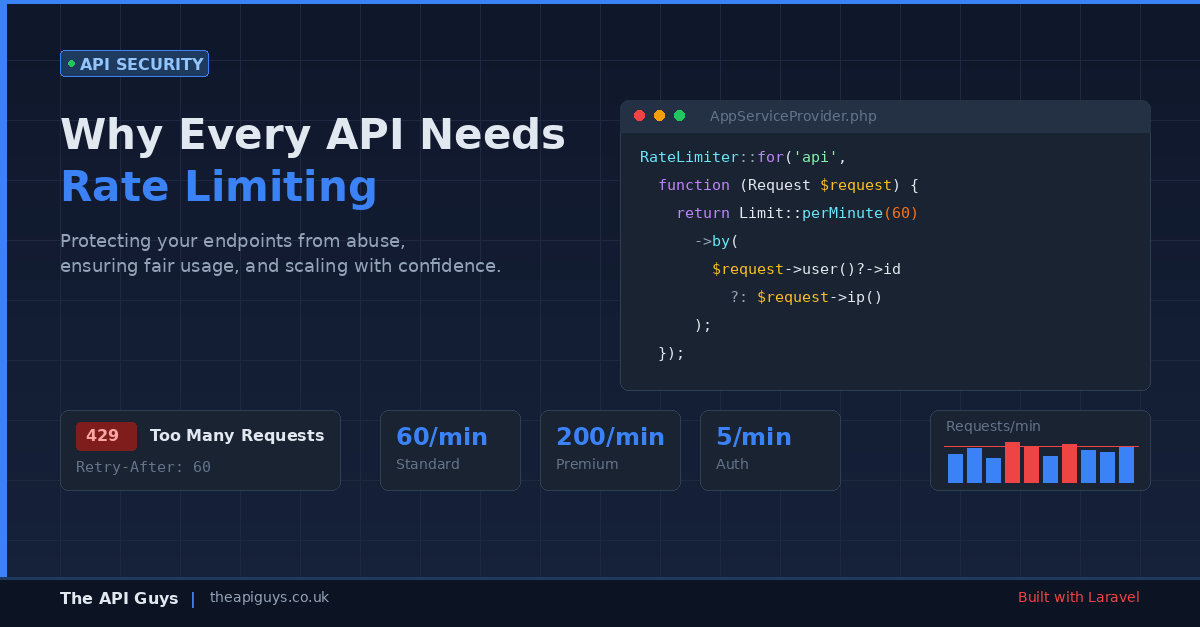Viewport: 1200px width, 627px height.
Task: Click the blue Rate Limiting heading
Action: (x=219, y=187)
